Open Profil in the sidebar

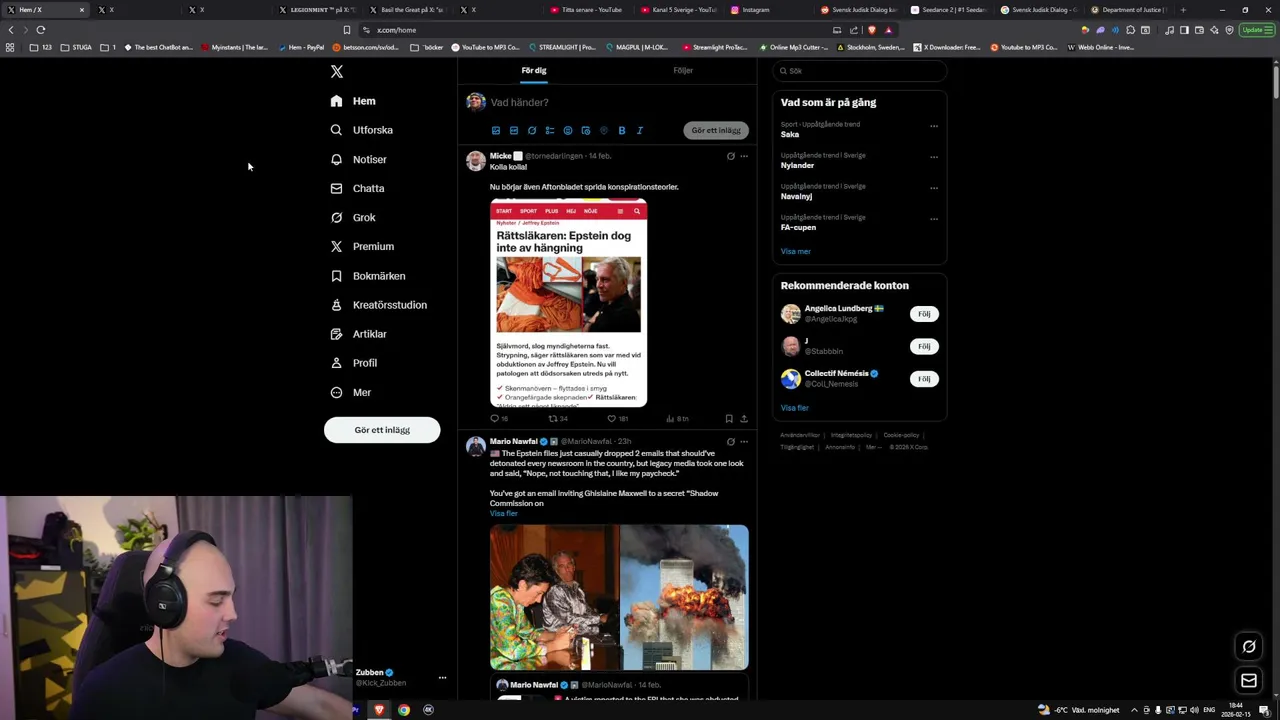[x=353, y=363]
